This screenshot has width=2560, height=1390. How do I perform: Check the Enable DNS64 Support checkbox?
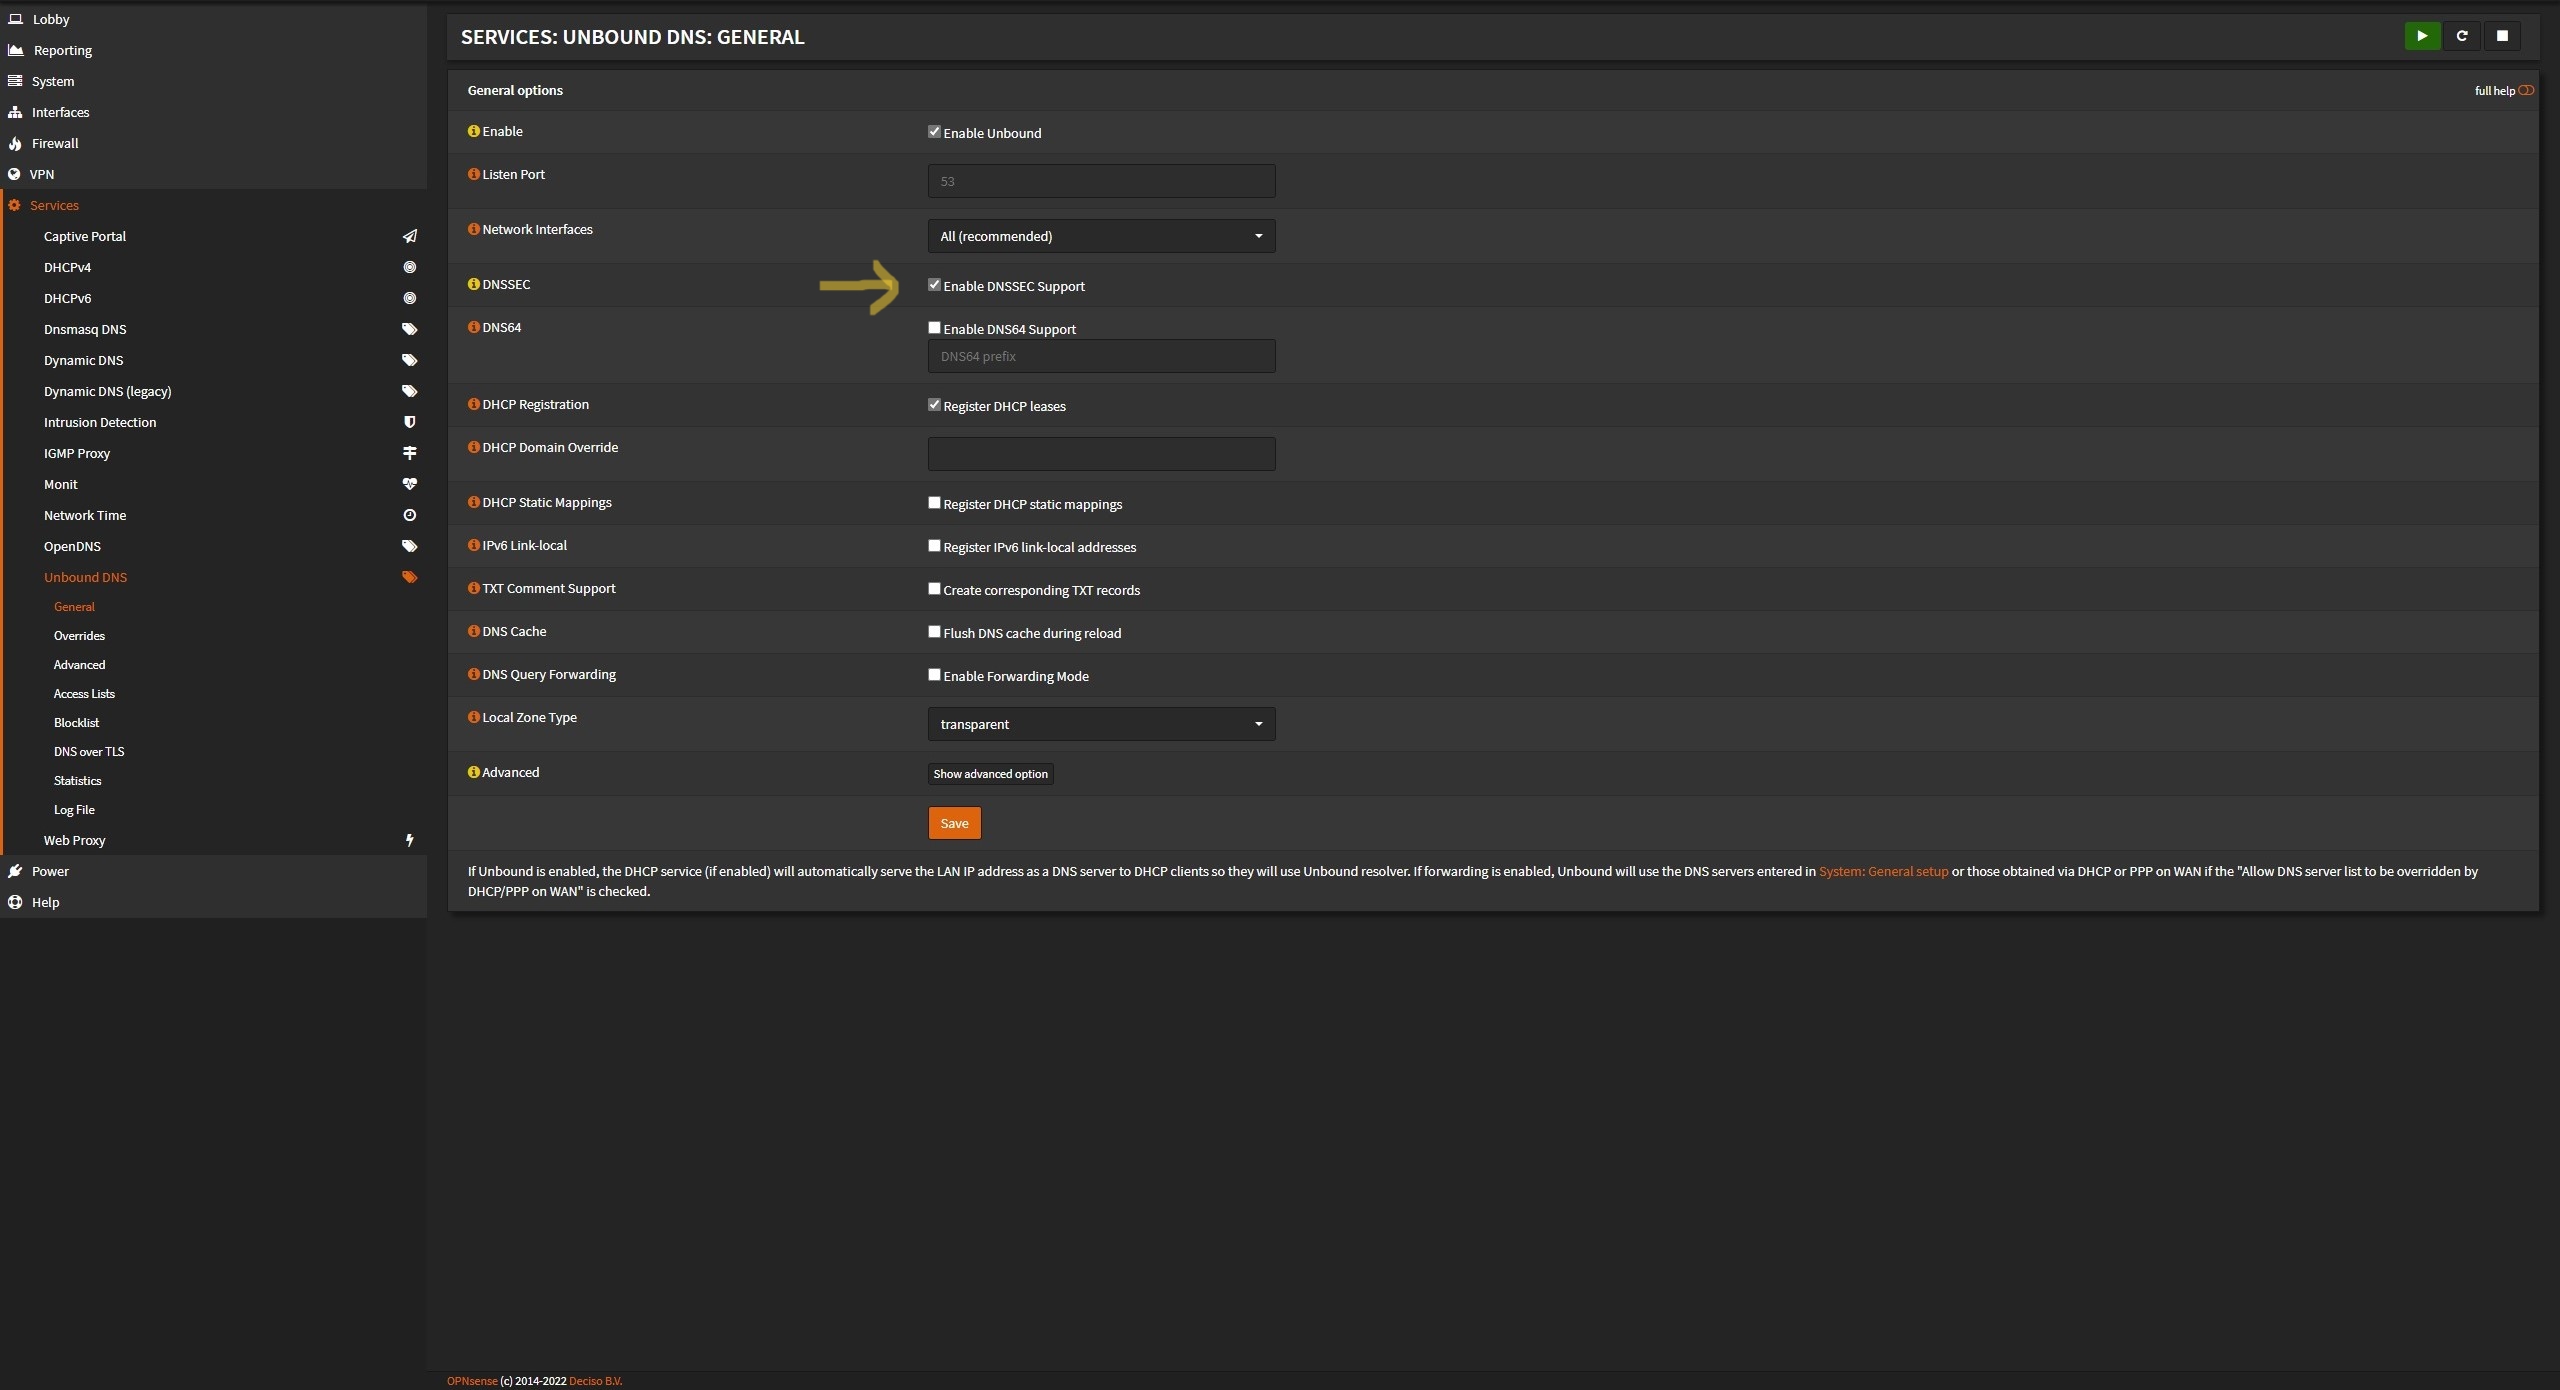pos(934,328)
